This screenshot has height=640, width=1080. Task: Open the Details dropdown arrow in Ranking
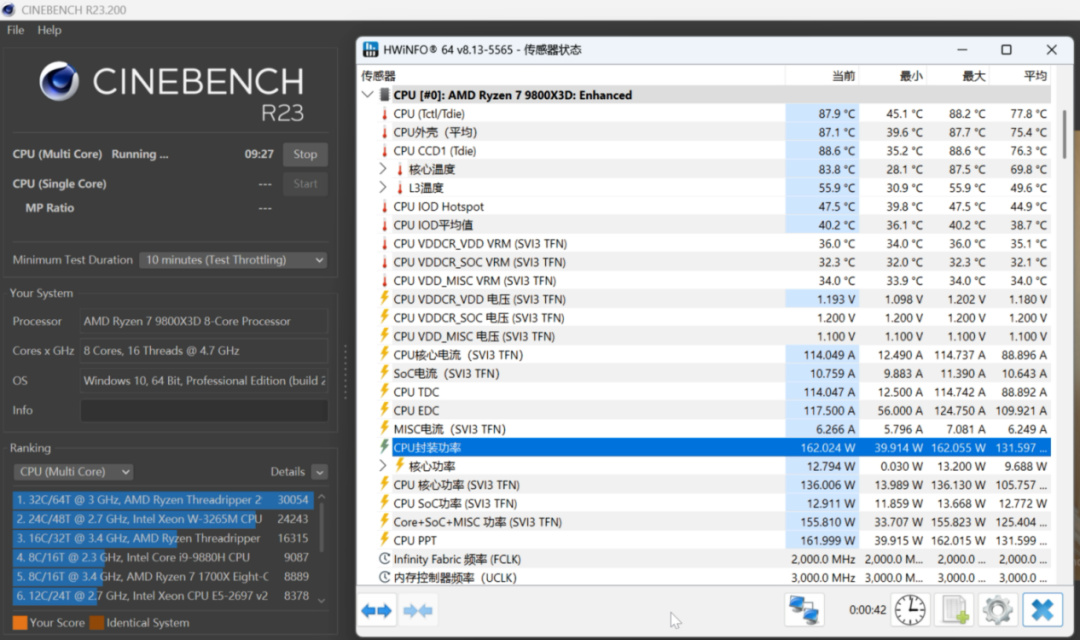coord(319,472)
